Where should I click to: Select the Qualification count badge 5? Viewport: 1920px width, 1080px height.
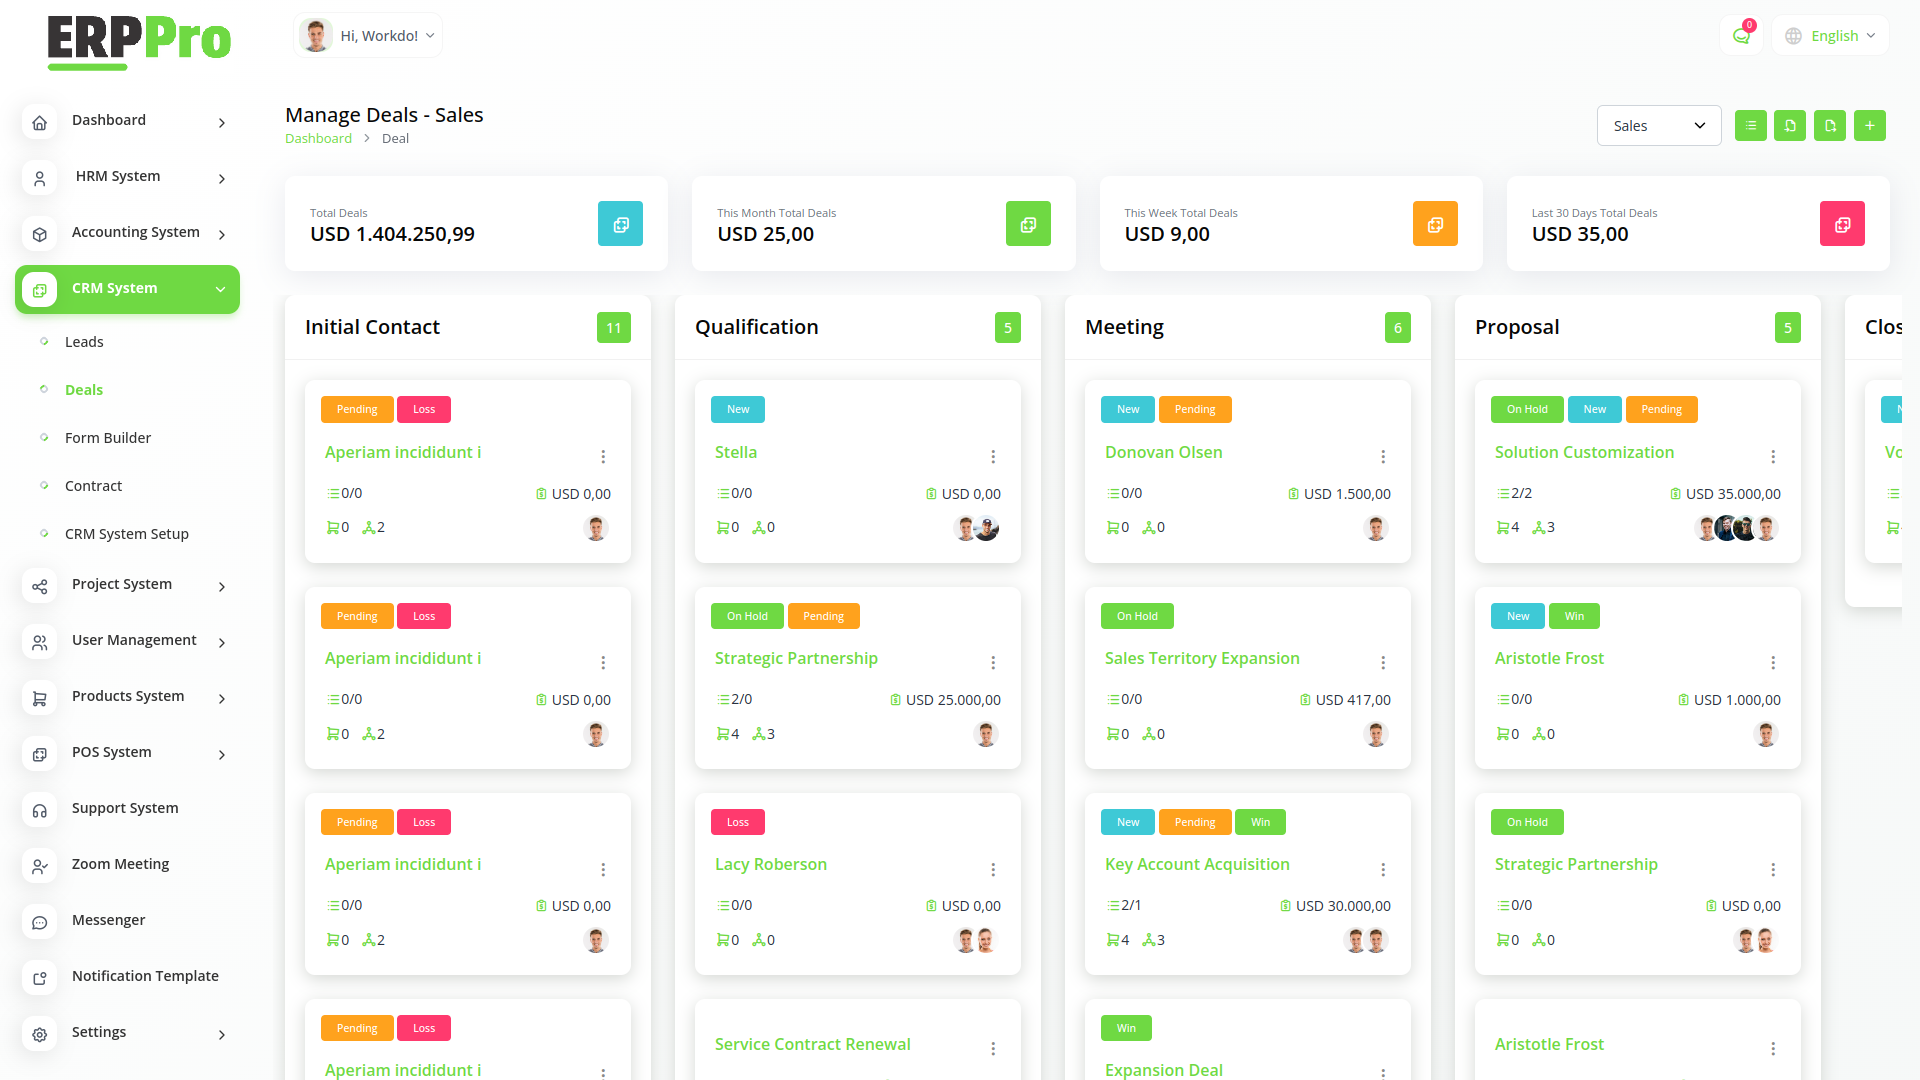(x=1008, y=328)
